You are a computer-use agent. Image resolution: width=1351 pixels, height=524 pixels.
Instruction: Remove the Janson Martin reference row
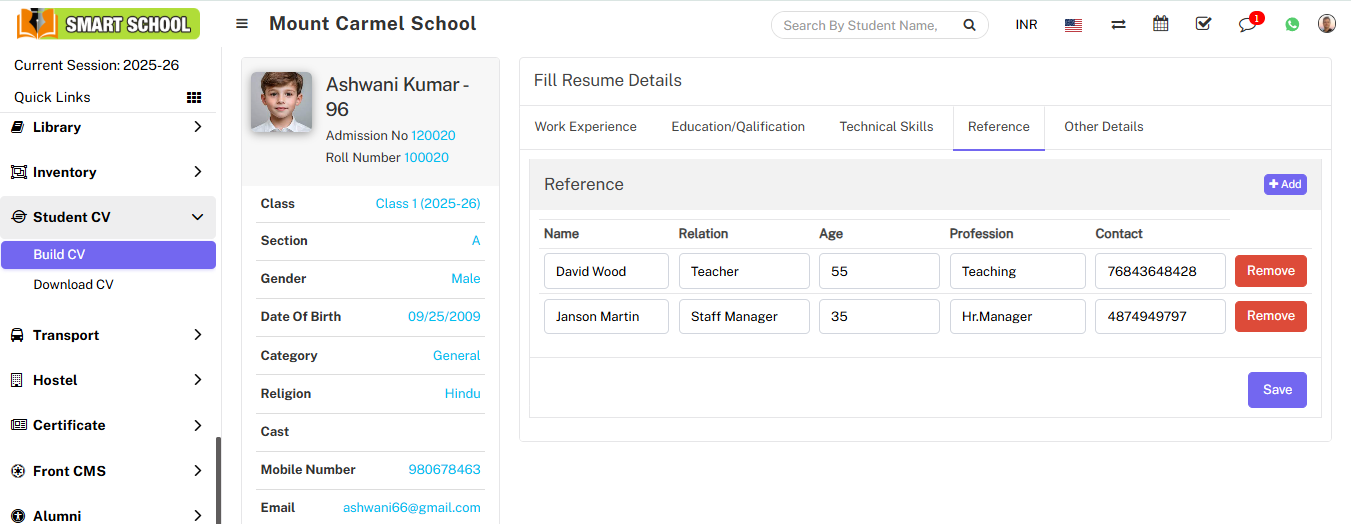point(1270,316)
